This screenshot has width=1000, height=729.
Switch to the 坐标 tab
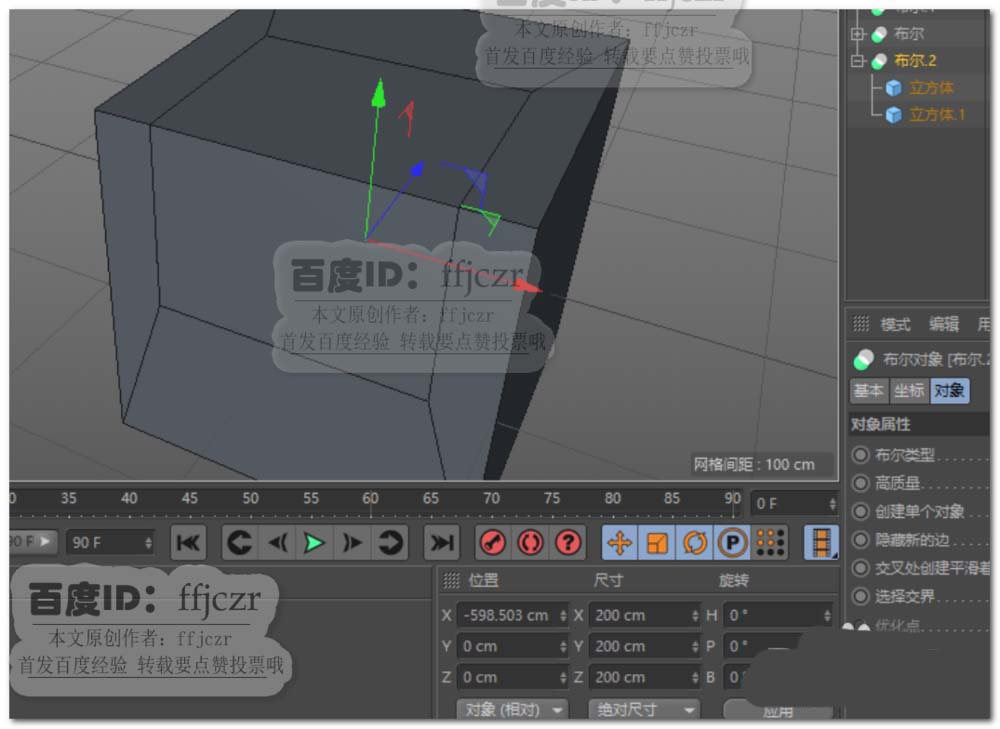tap(909, 390)
